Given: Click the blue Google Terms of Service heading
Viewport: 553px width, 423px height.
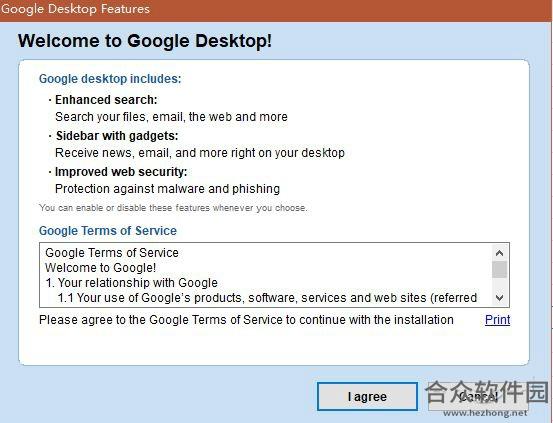Looking at the screenshot, I should pos(108,231).
